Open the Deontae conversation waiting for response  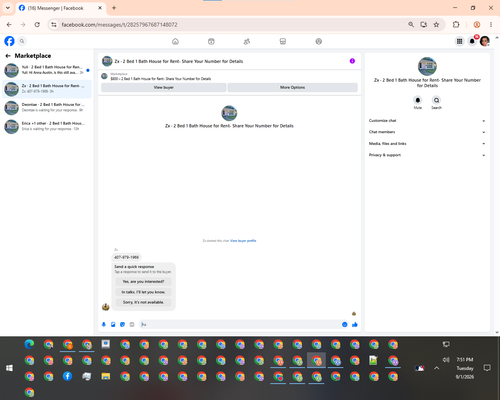coord(47,107)
